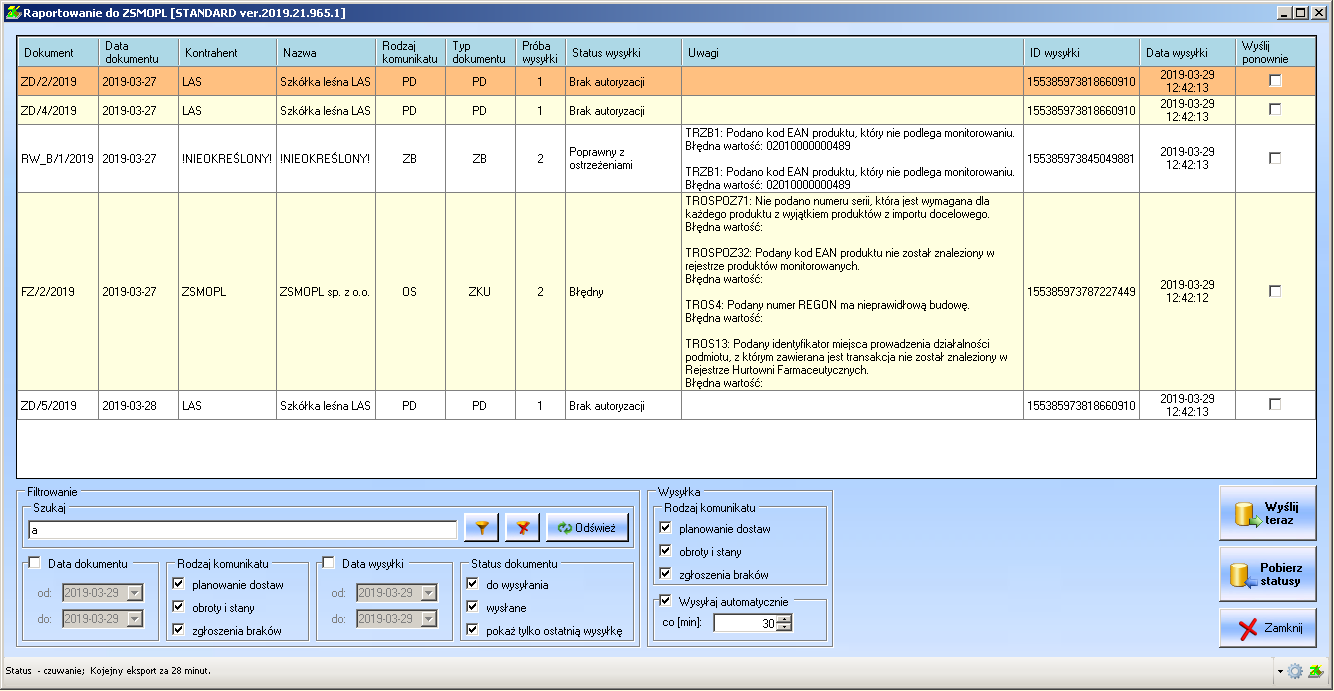Open the gear settings icon in status bar

1295,671
